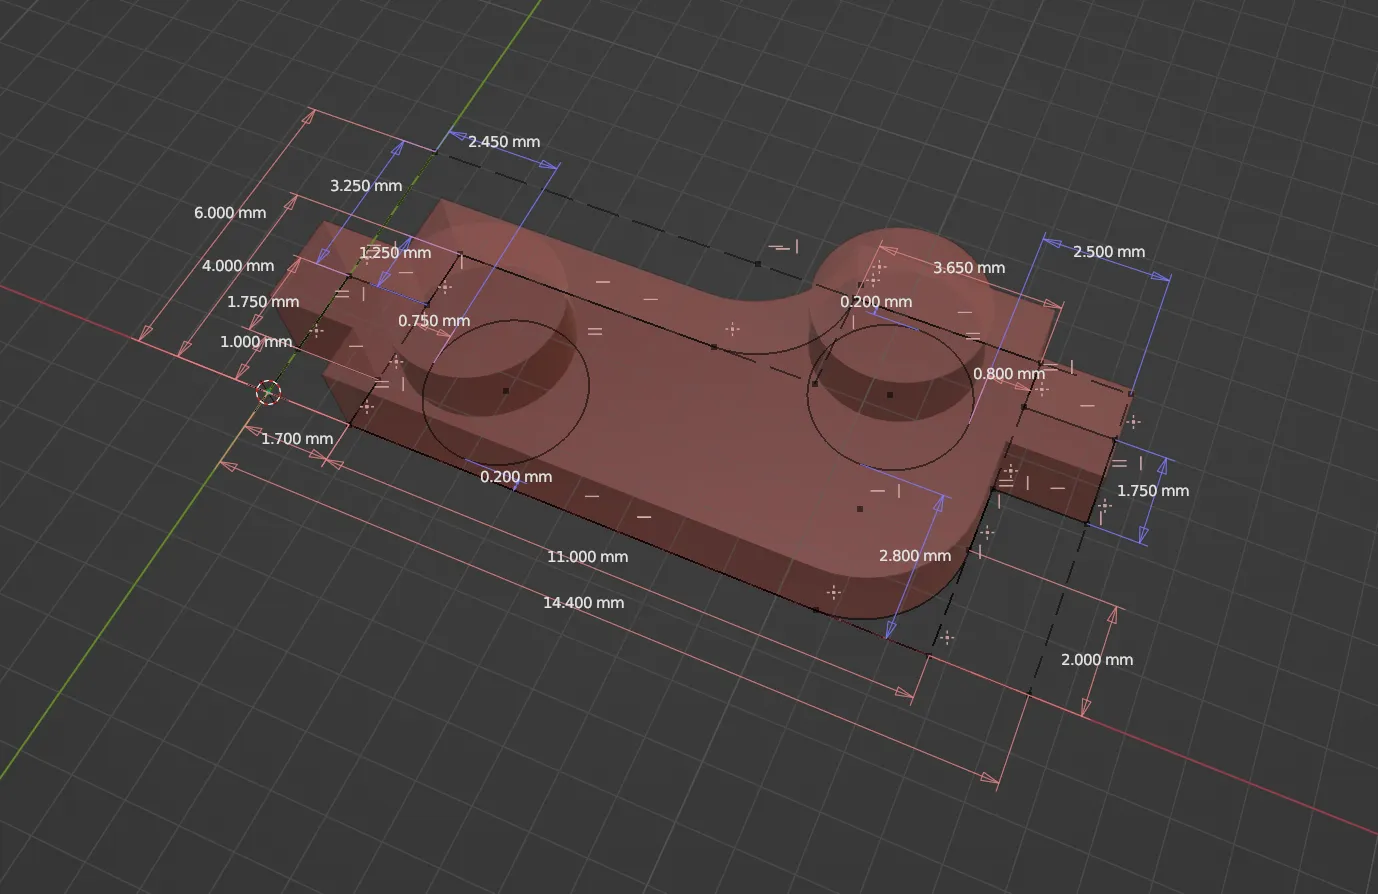Screen dimensions: 1378x894
Task: Select the 6.000 mm dimension label
Action: click(x=230, y=213)
